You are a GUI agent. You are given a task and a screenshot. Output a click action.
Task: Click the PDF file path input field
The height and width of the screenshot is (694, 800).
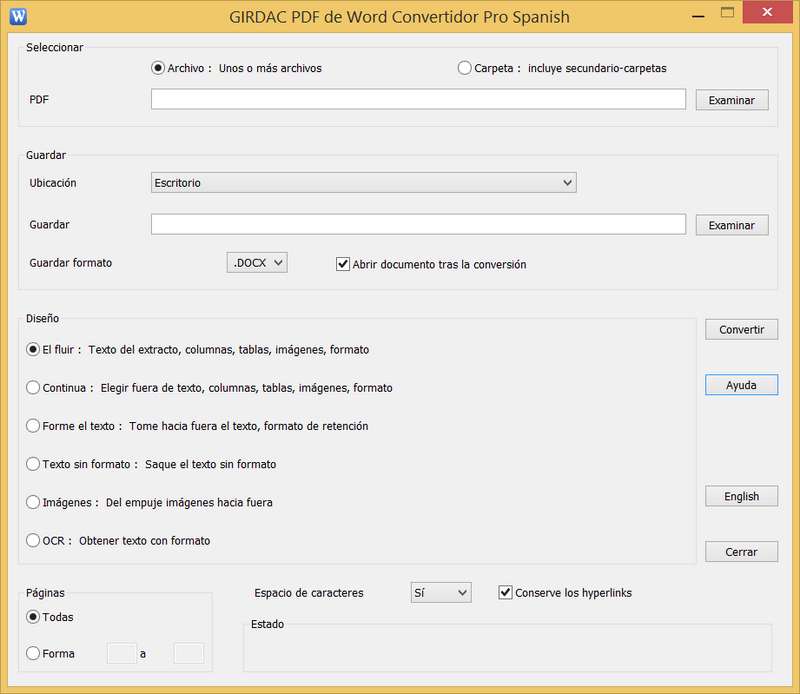click(418, 99)
